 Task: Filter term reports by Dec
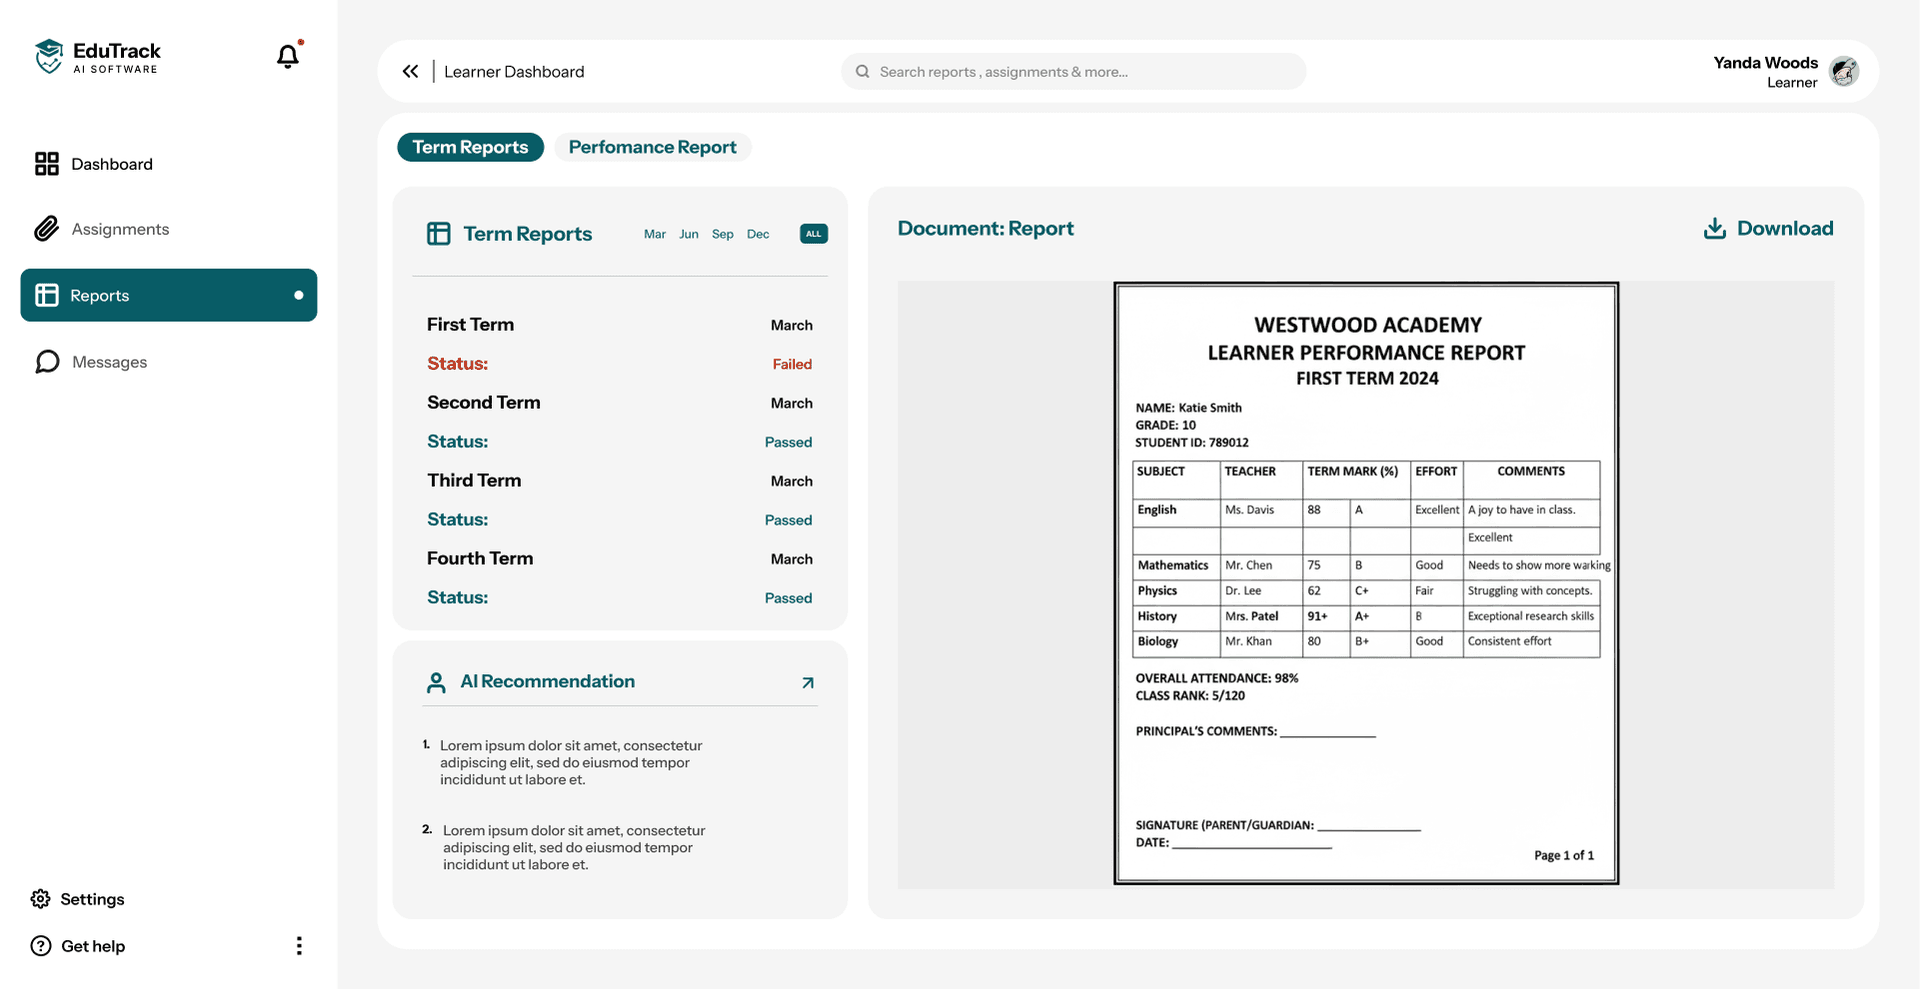click(x=758, y=234)
